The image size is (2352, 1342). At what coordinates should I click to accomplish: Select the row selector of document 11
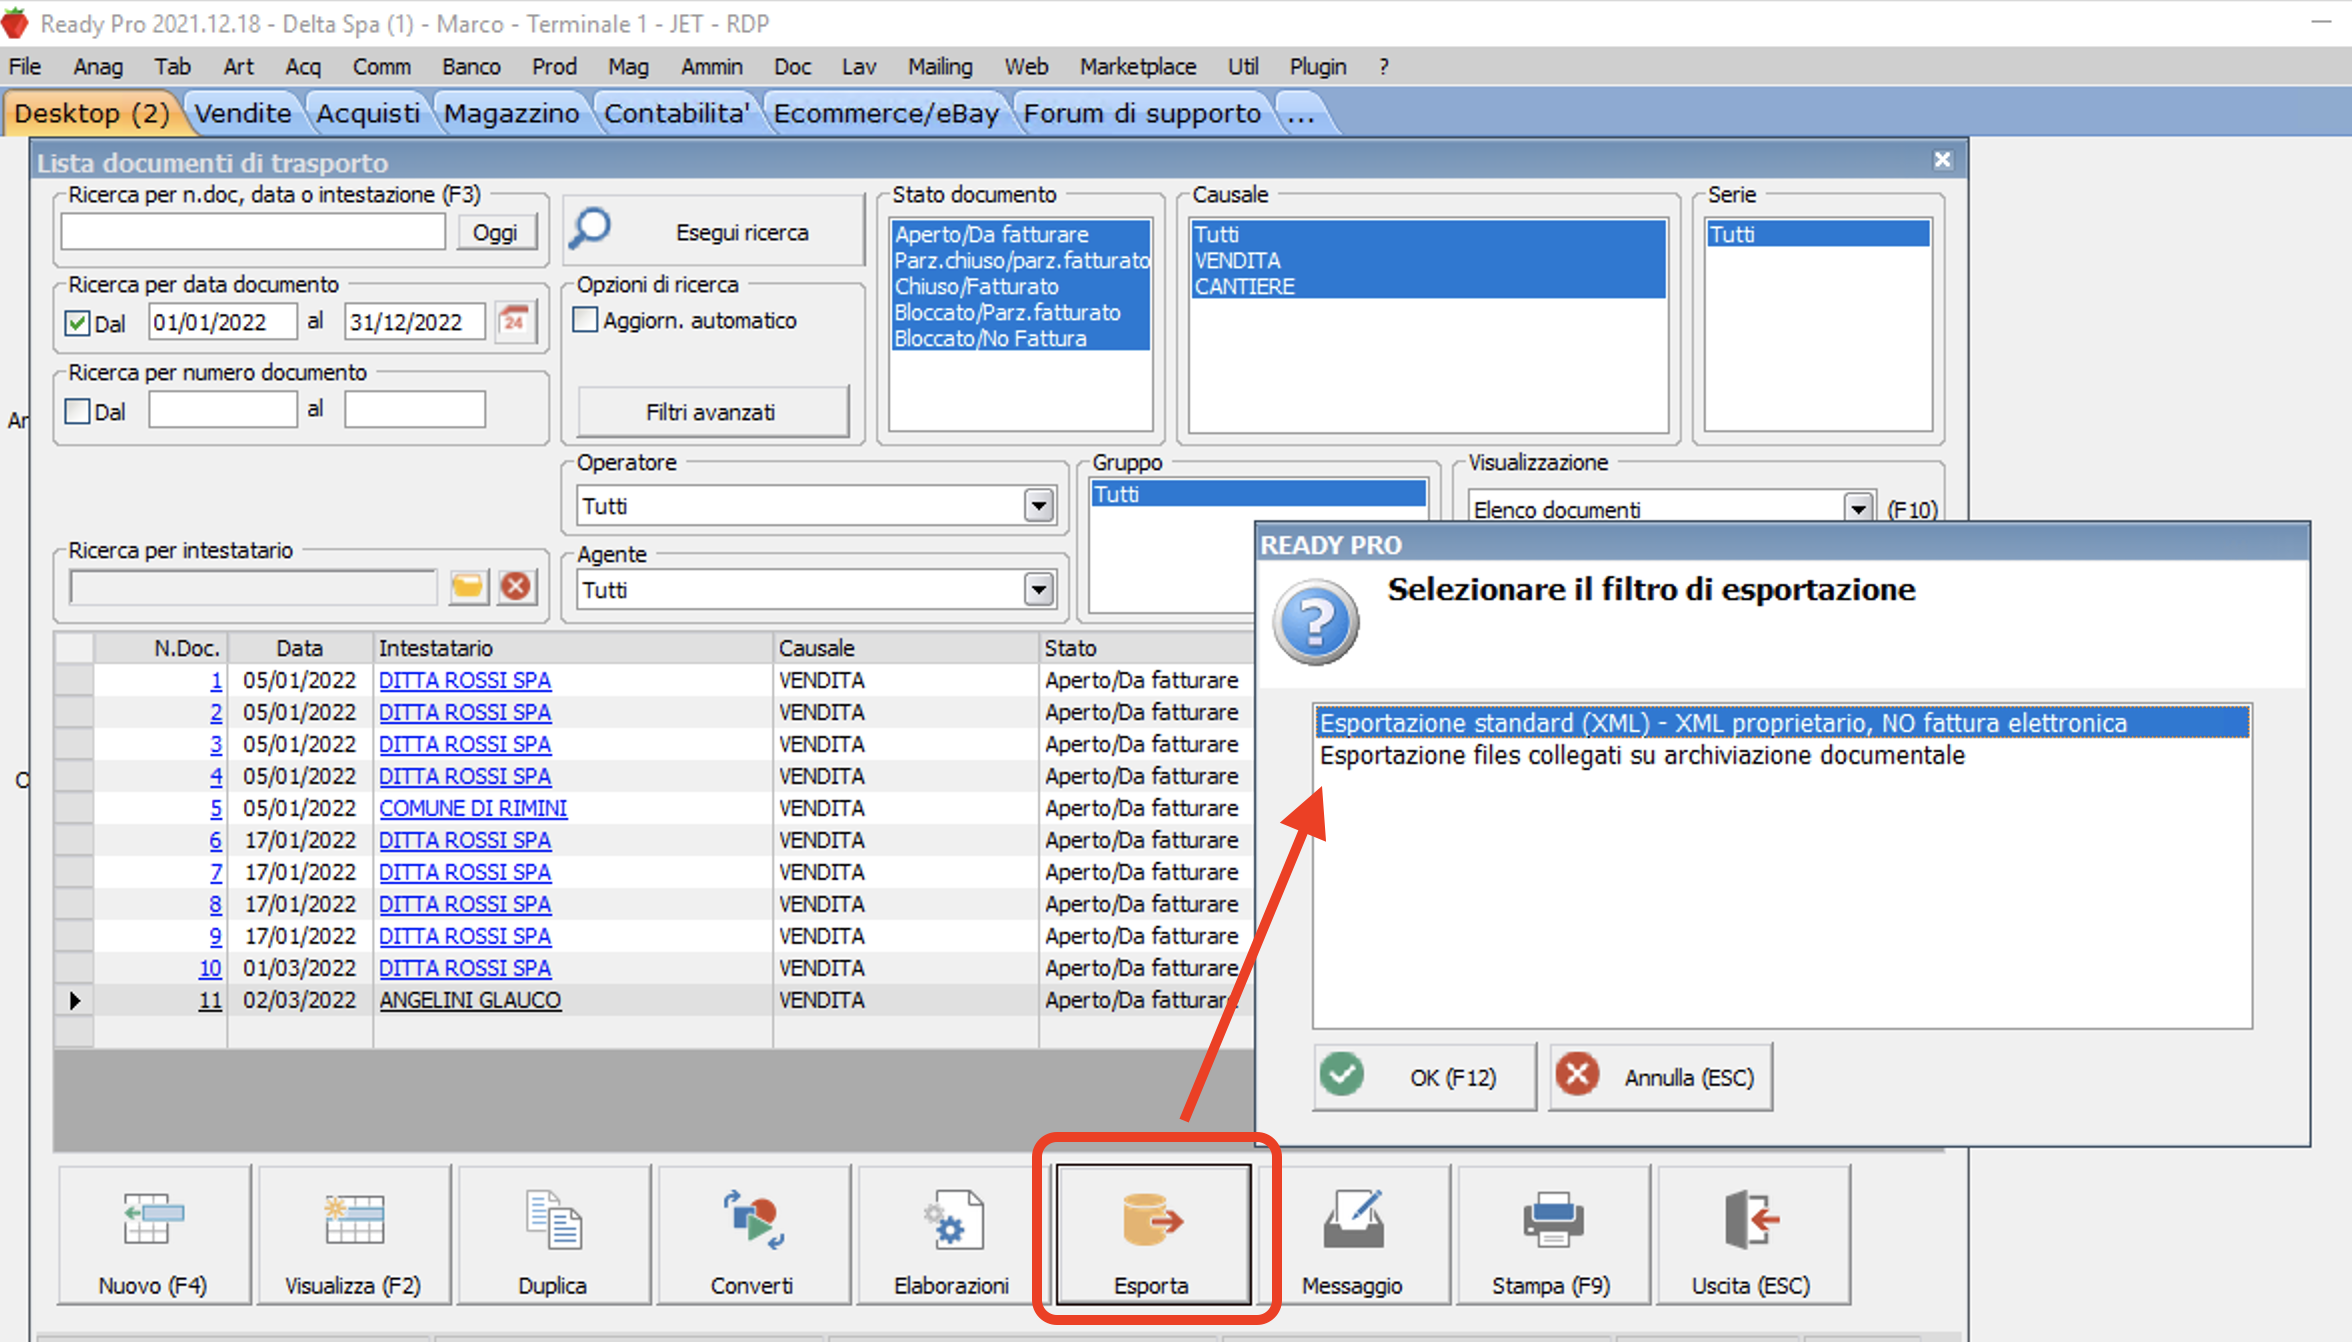click(x=74, y=1000)
